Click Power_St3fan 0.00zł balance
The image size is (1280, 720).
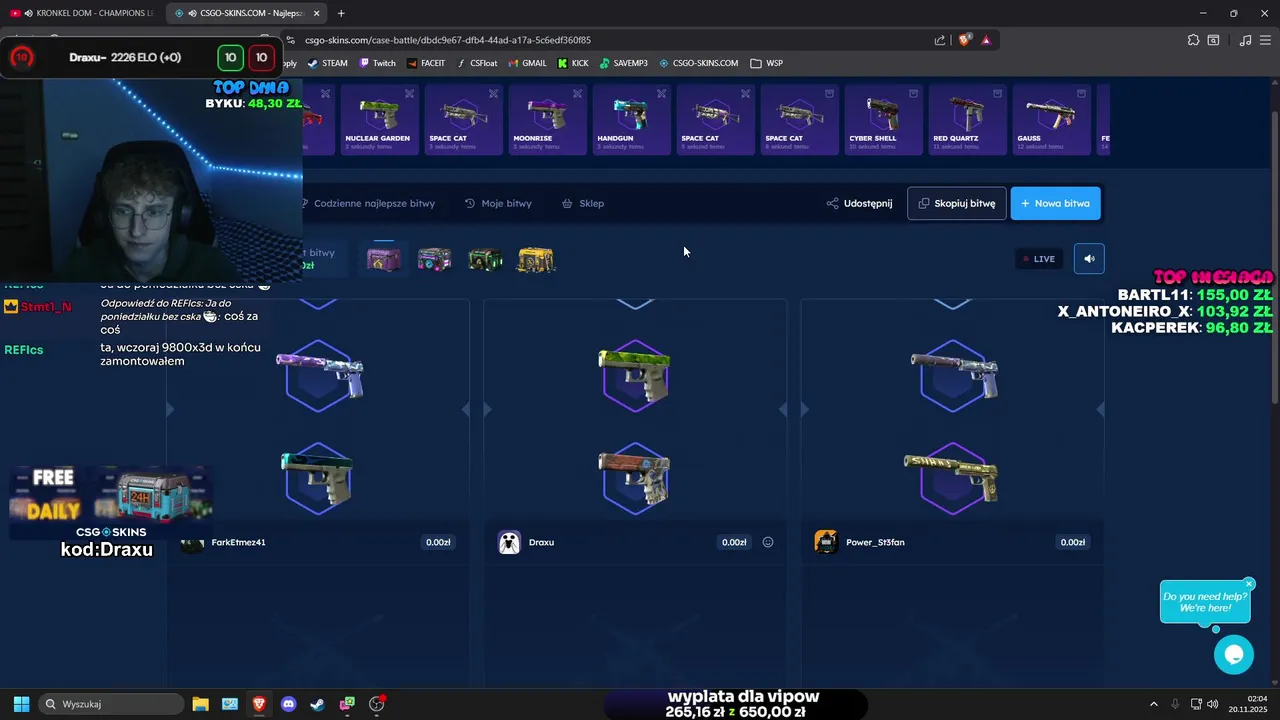1072,542
